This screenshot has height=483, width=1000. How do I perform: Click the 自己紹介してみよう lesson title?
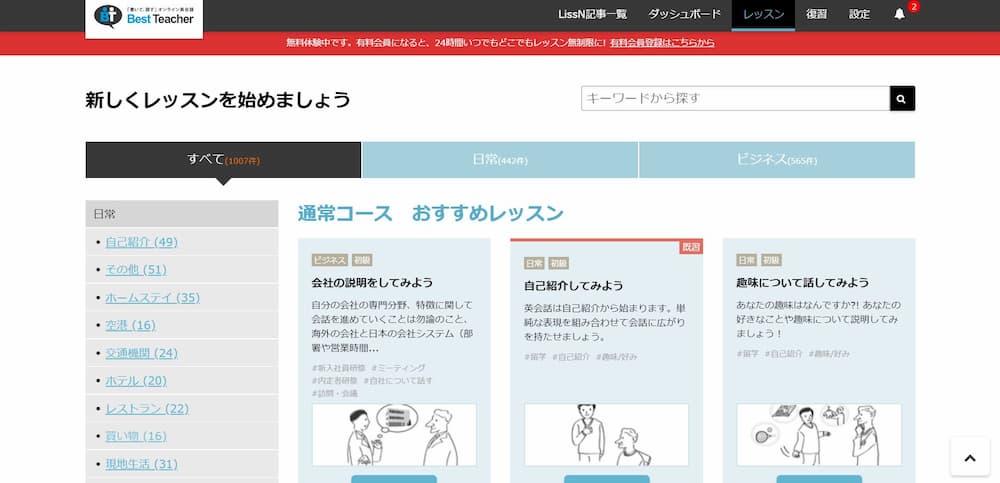point(573,285)
